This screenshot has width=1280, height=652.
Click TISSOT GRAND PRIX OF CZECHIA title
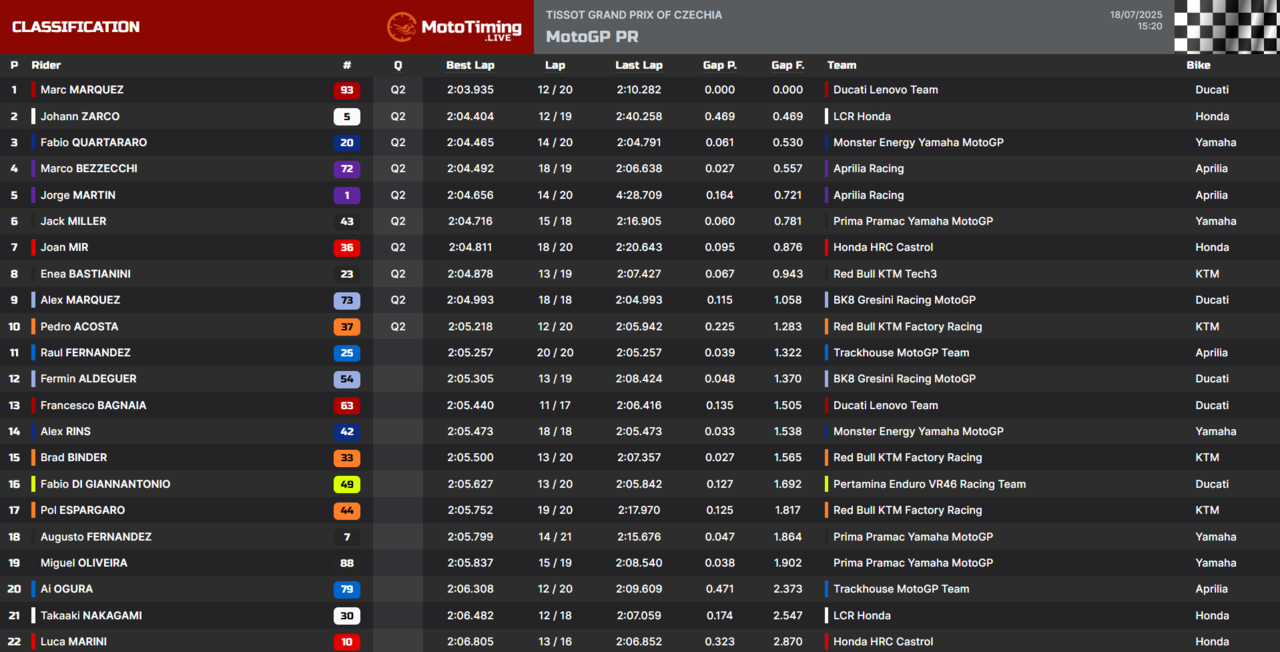coord(634,15)
